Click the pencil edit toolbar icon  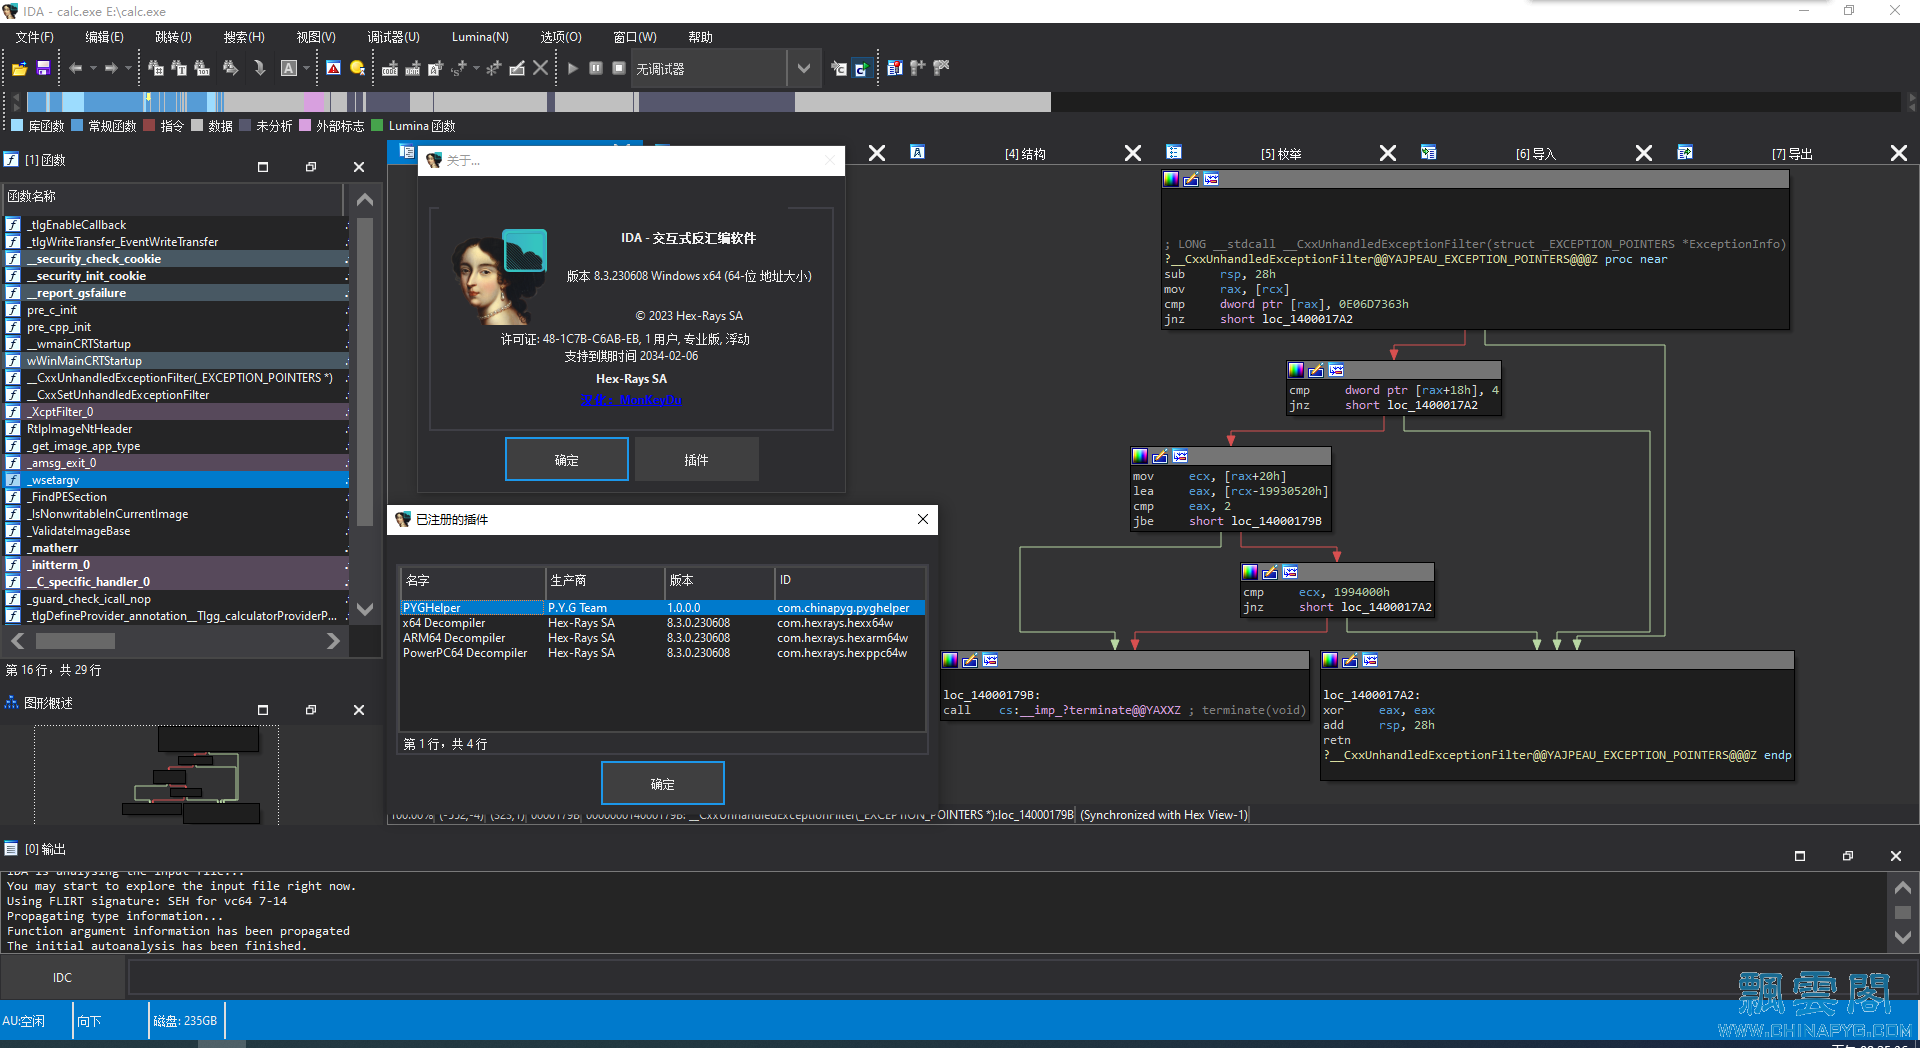pos(517,68)
